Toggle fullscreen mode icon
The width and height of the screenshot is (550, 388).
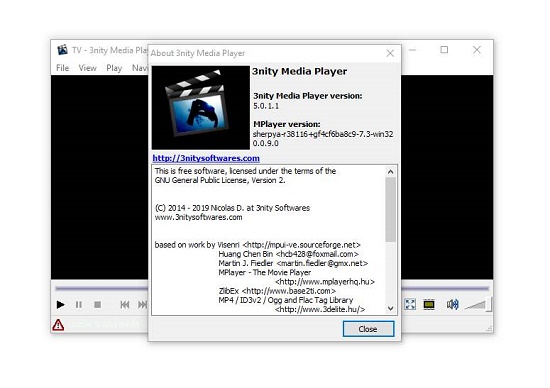click(x=410, y=304)
